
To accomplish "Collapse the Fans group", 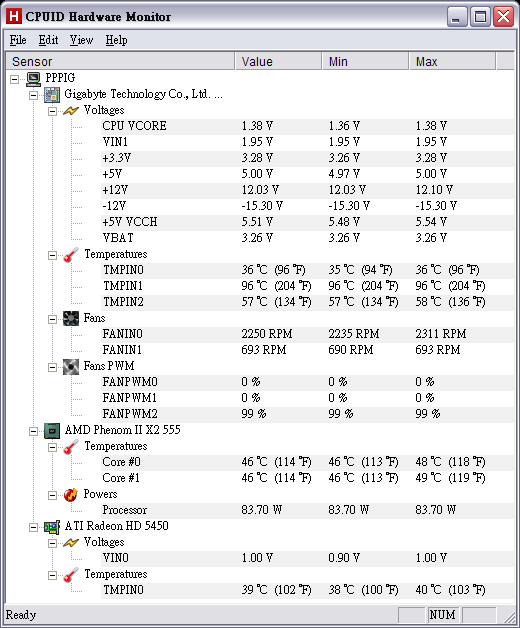I will coord(52,319).
